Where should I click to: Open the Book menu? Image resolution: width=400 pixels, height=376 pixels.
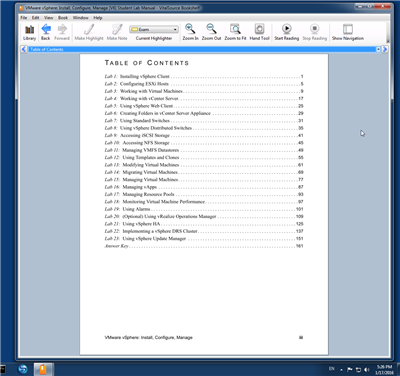(63, 18)
